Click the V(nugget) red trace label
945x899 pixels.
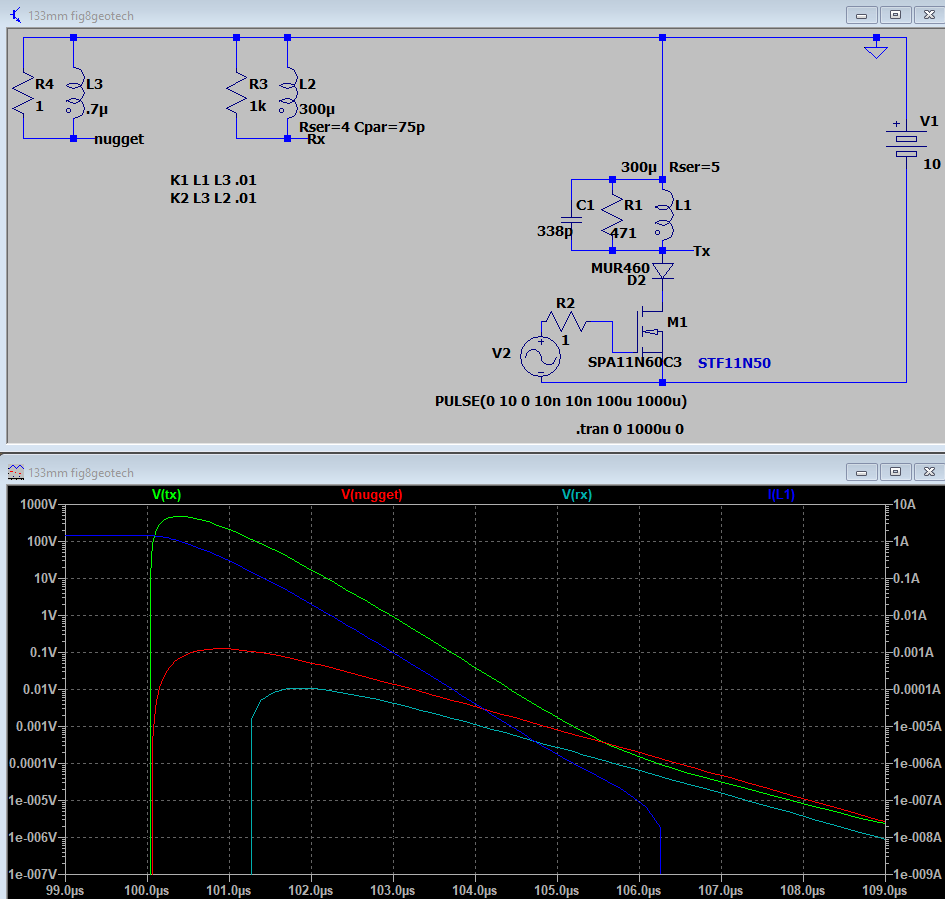pos(372,494)
